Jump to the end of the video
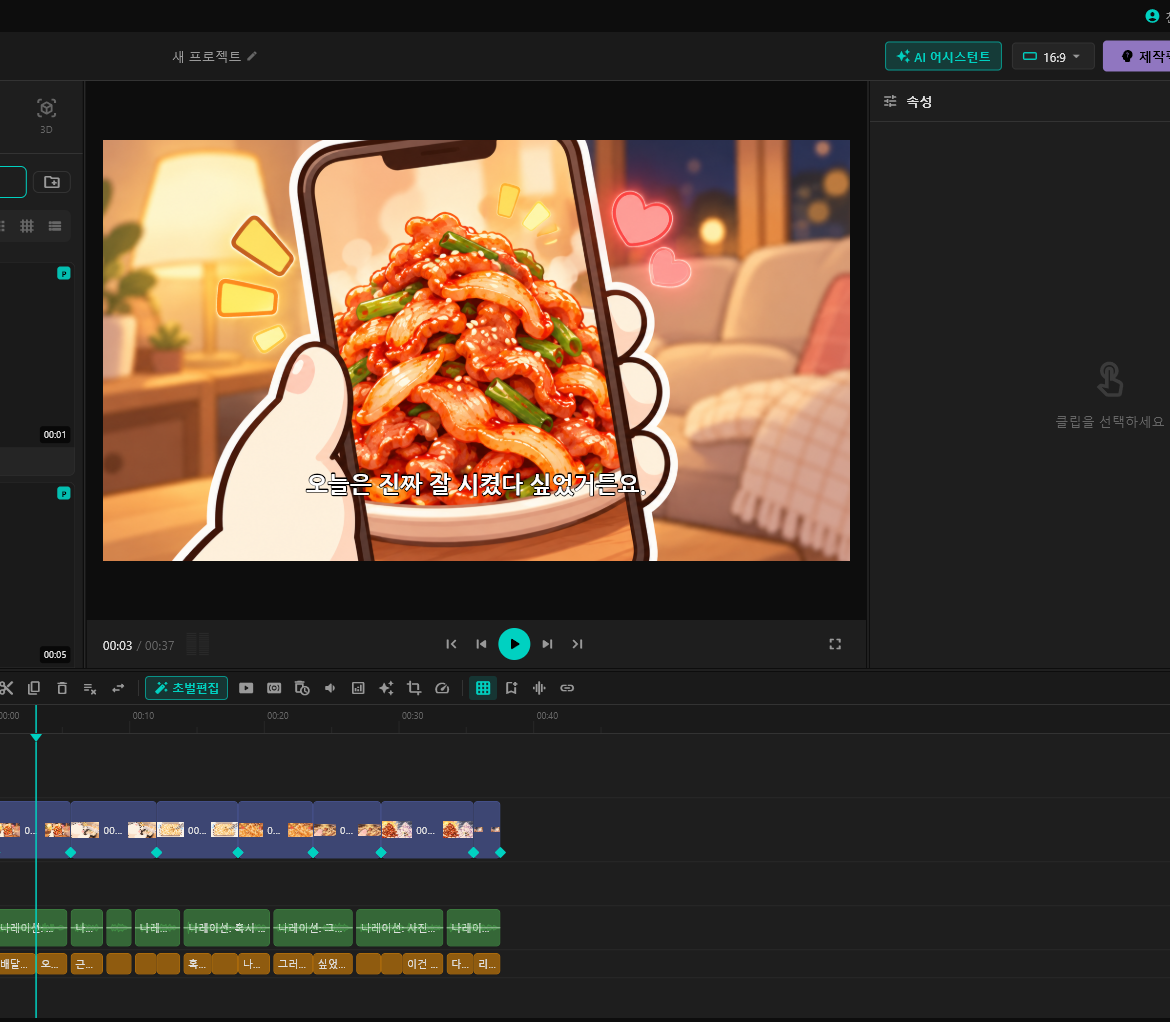Viewport: 1170px width, 1022px height. 578,644
